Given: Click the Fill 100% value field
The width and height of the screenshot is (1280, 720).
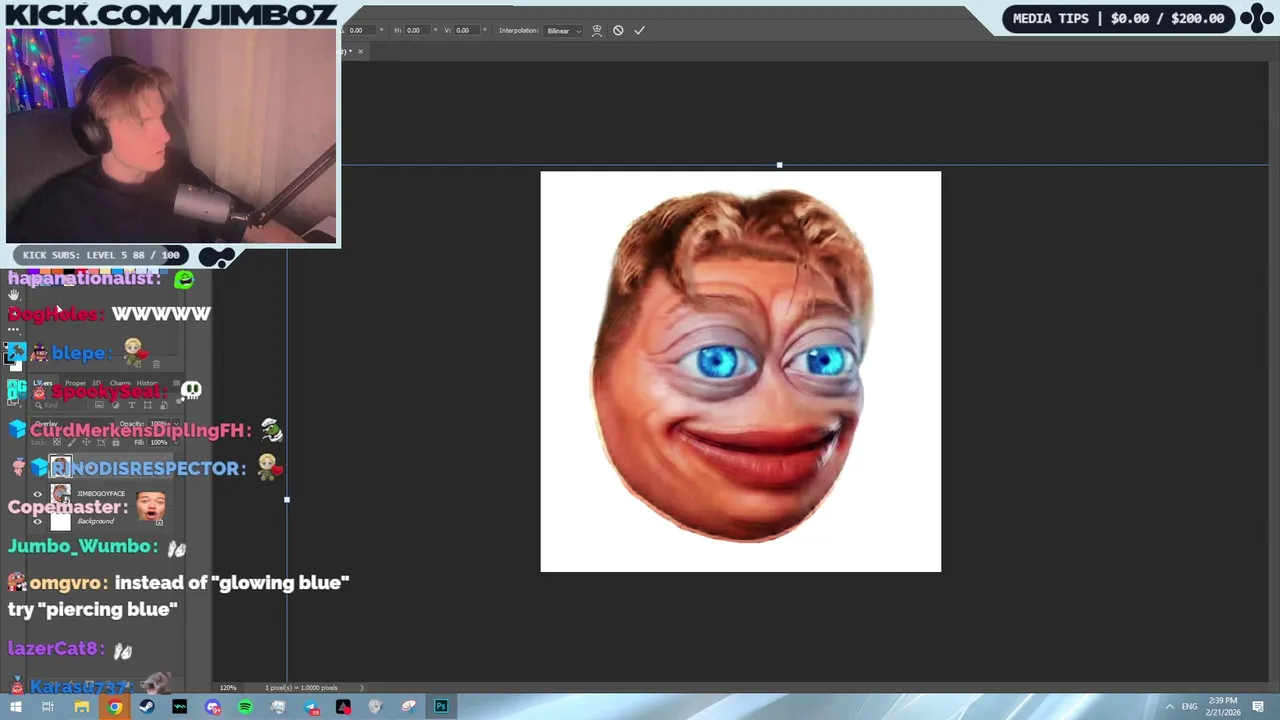Looking at the screenshot, I should [159, 443].
